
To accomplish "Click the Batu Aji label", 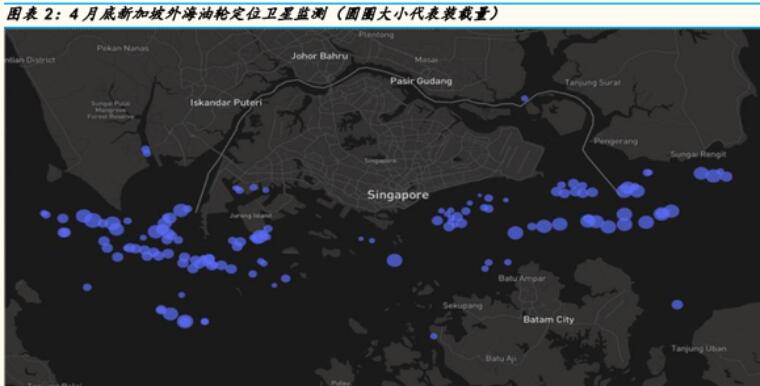I will (501, 359).
